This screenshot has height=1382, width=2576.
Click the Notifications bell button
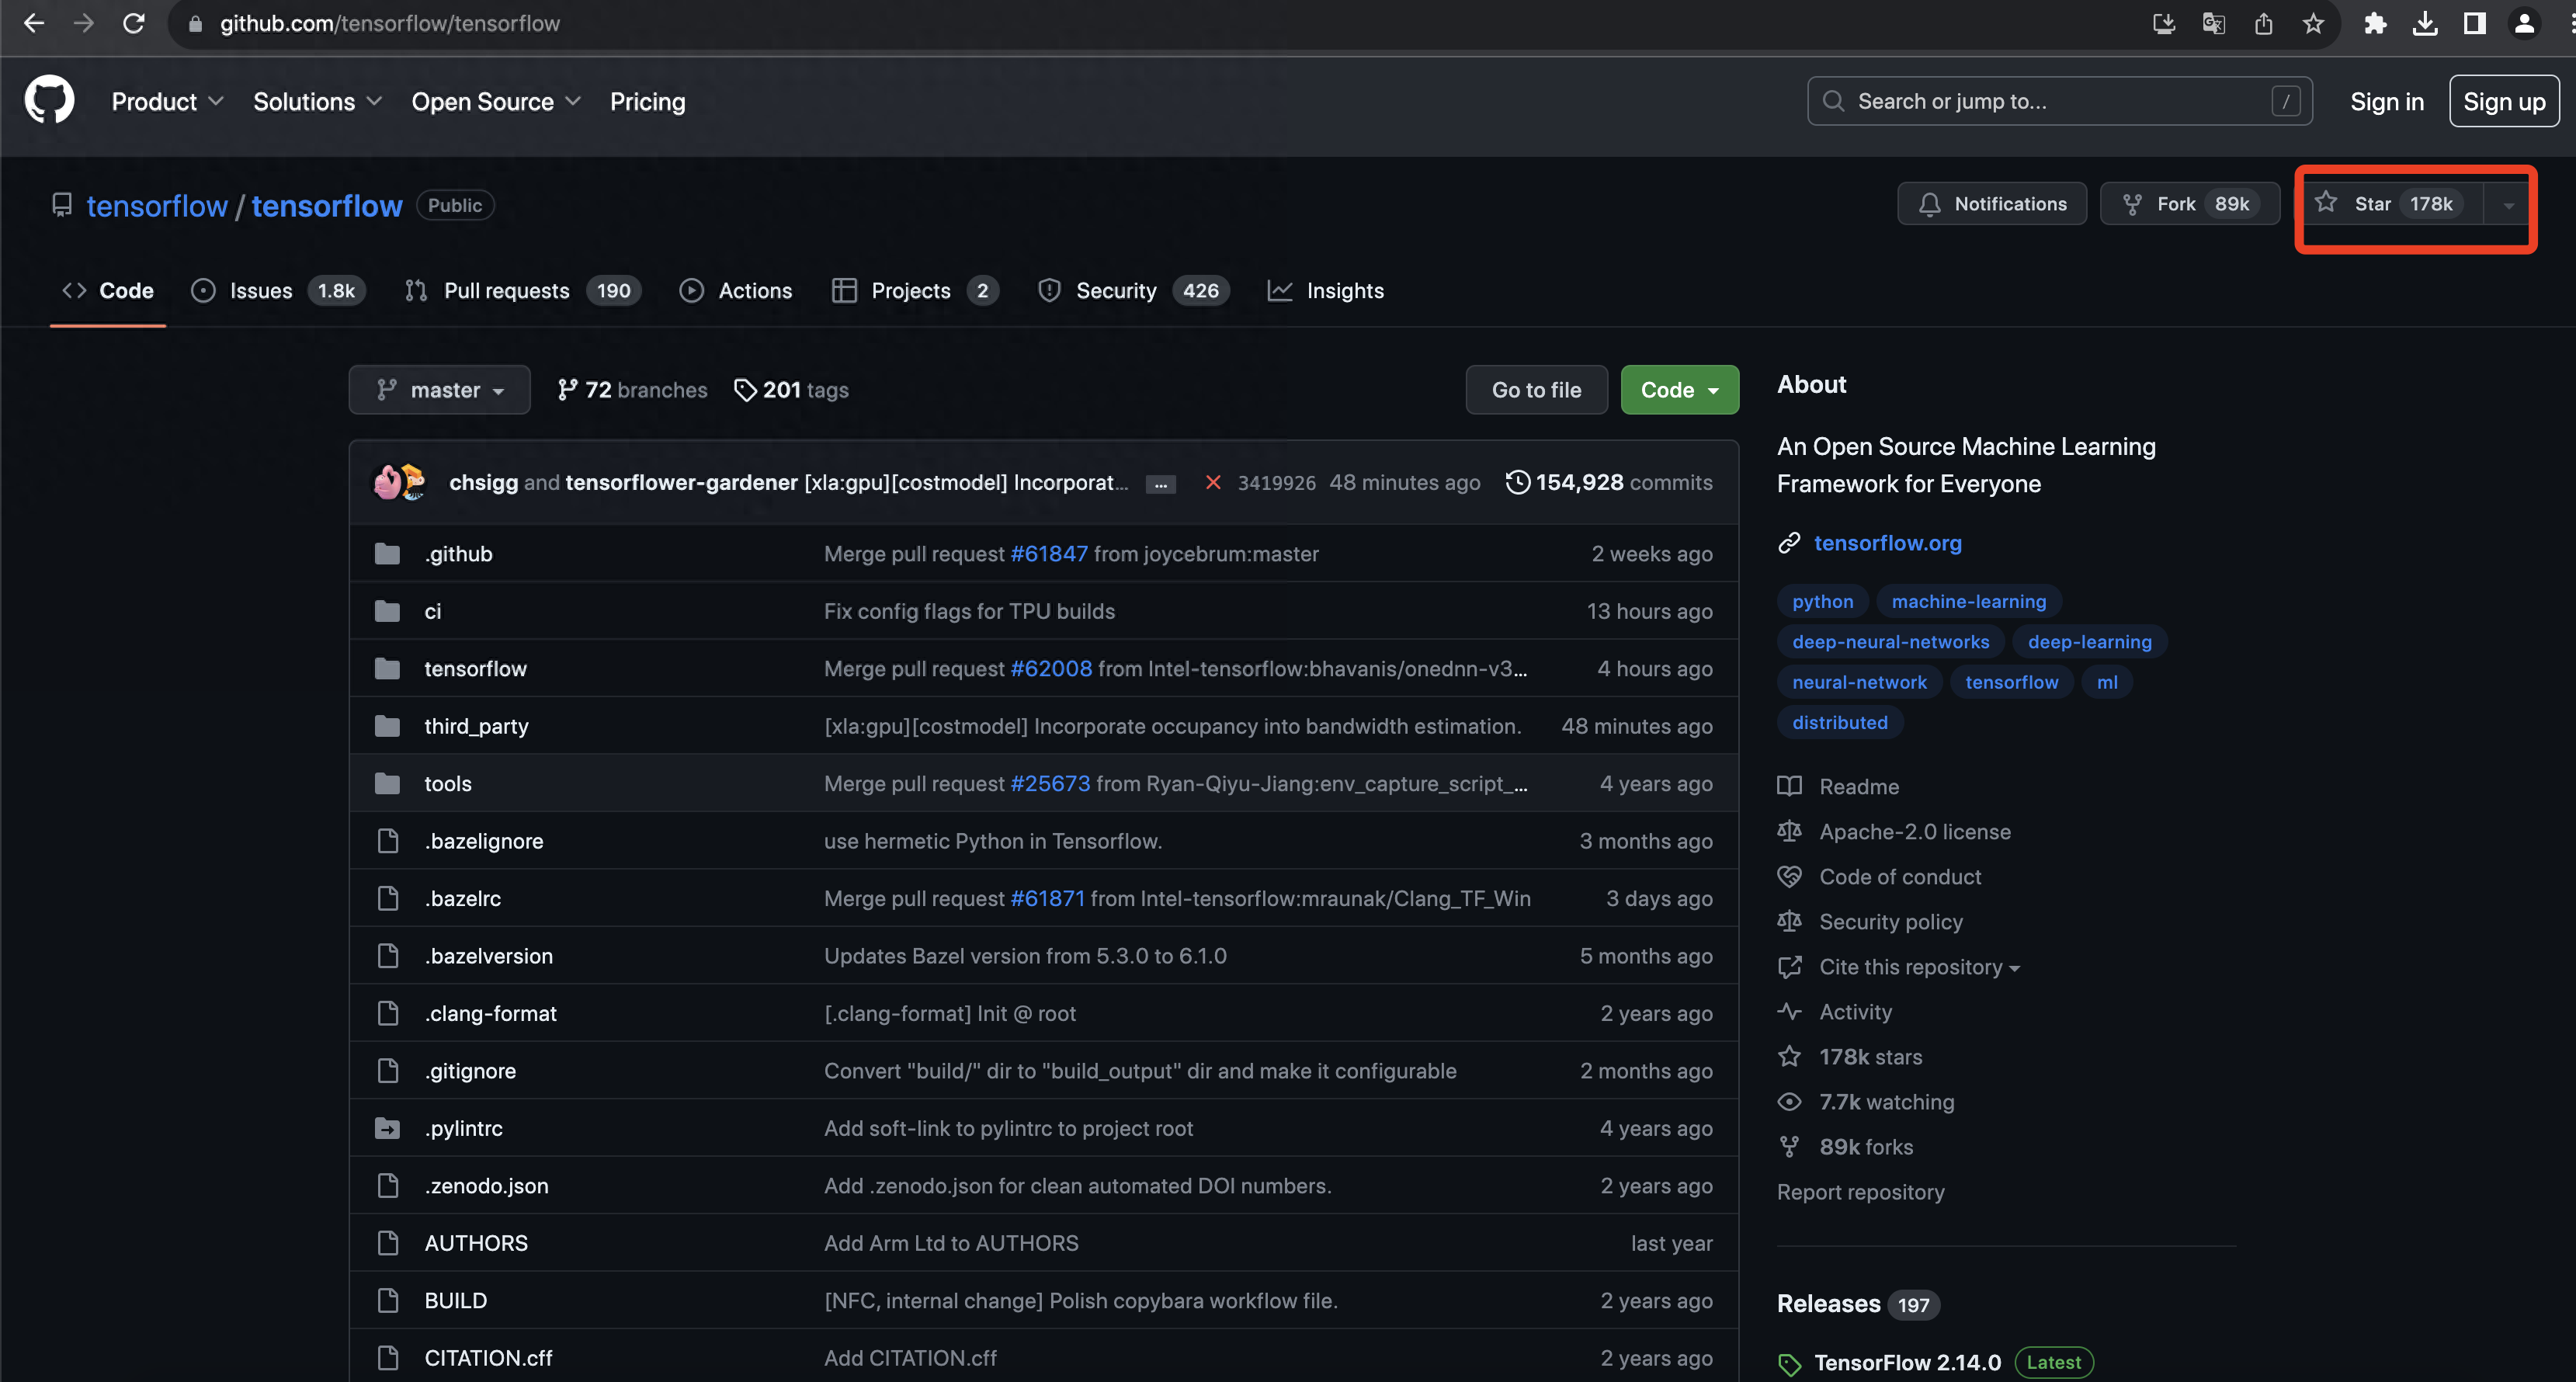pos(1992,204)
